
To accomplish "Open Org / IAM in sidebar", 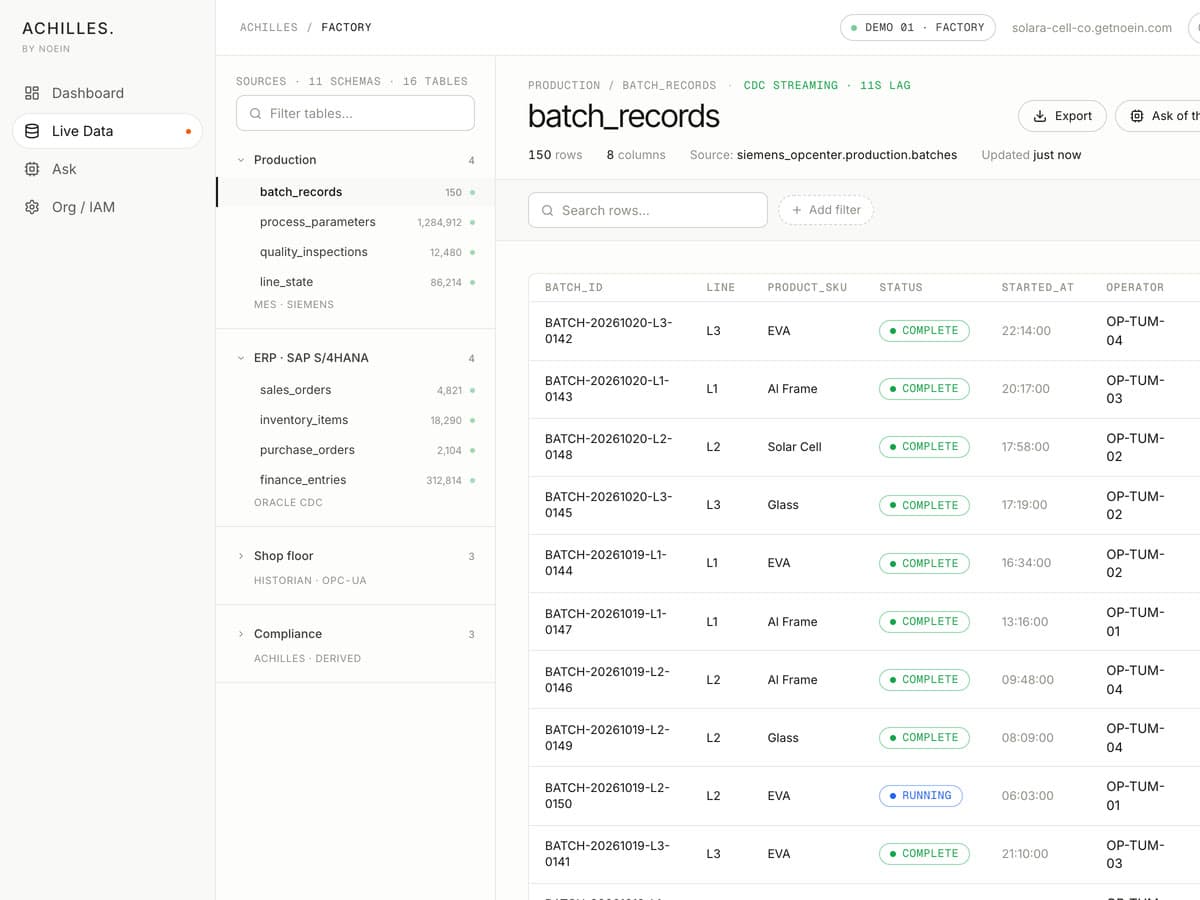I will 107,207.
